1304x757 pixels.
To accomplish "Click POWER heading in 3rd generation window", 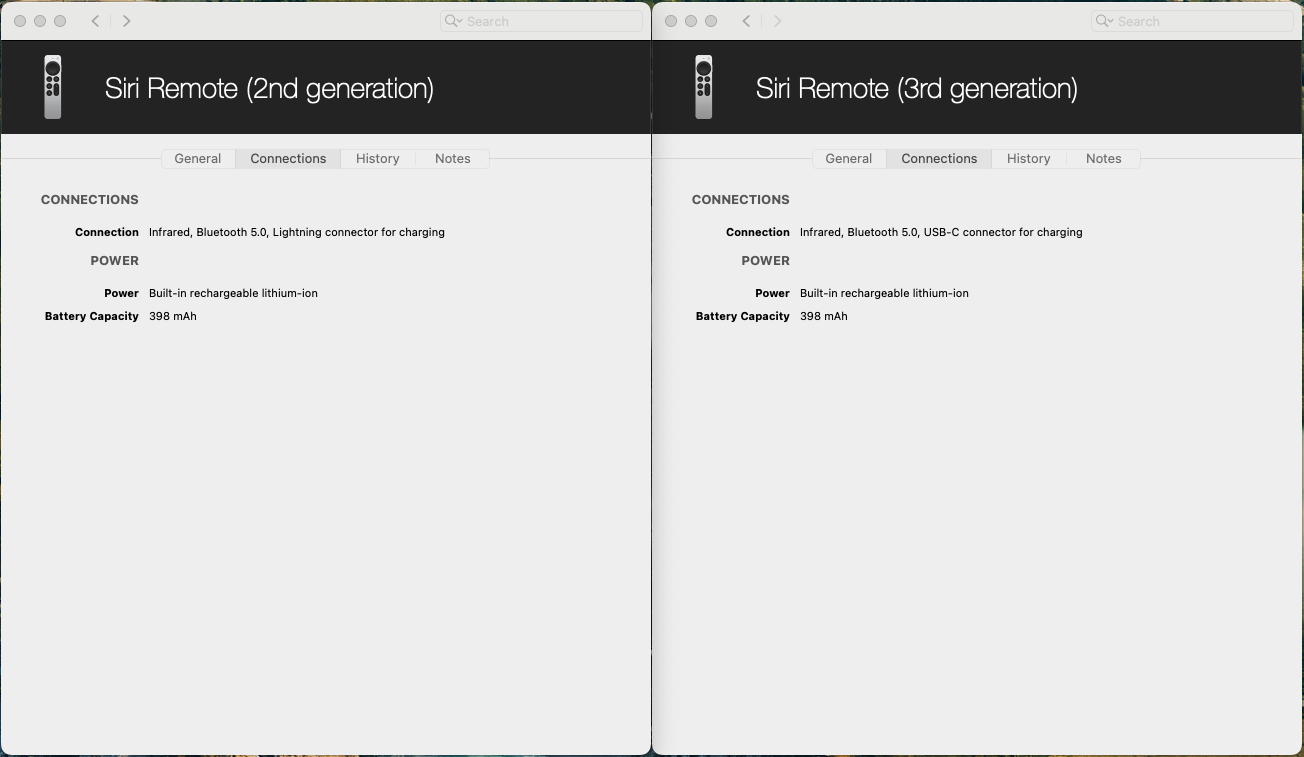I will [x=765, y=261].
